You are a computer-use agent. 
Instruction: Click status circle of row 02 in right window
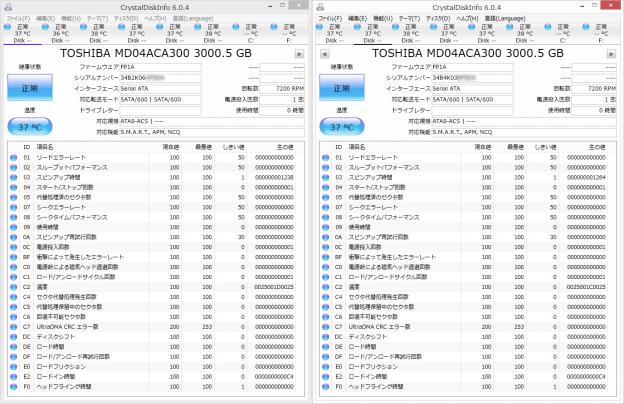coord(326,168)
